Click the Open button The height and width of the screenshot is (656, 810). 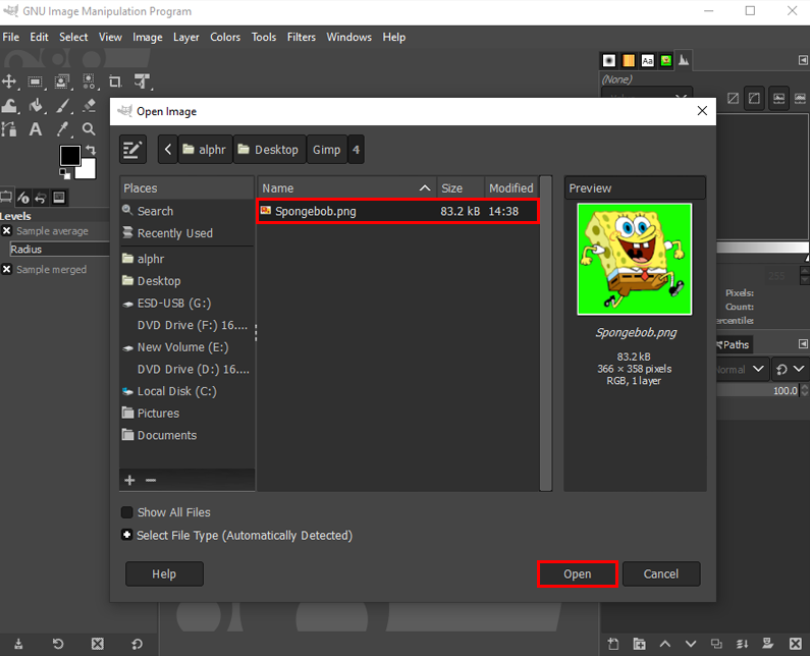577,574
